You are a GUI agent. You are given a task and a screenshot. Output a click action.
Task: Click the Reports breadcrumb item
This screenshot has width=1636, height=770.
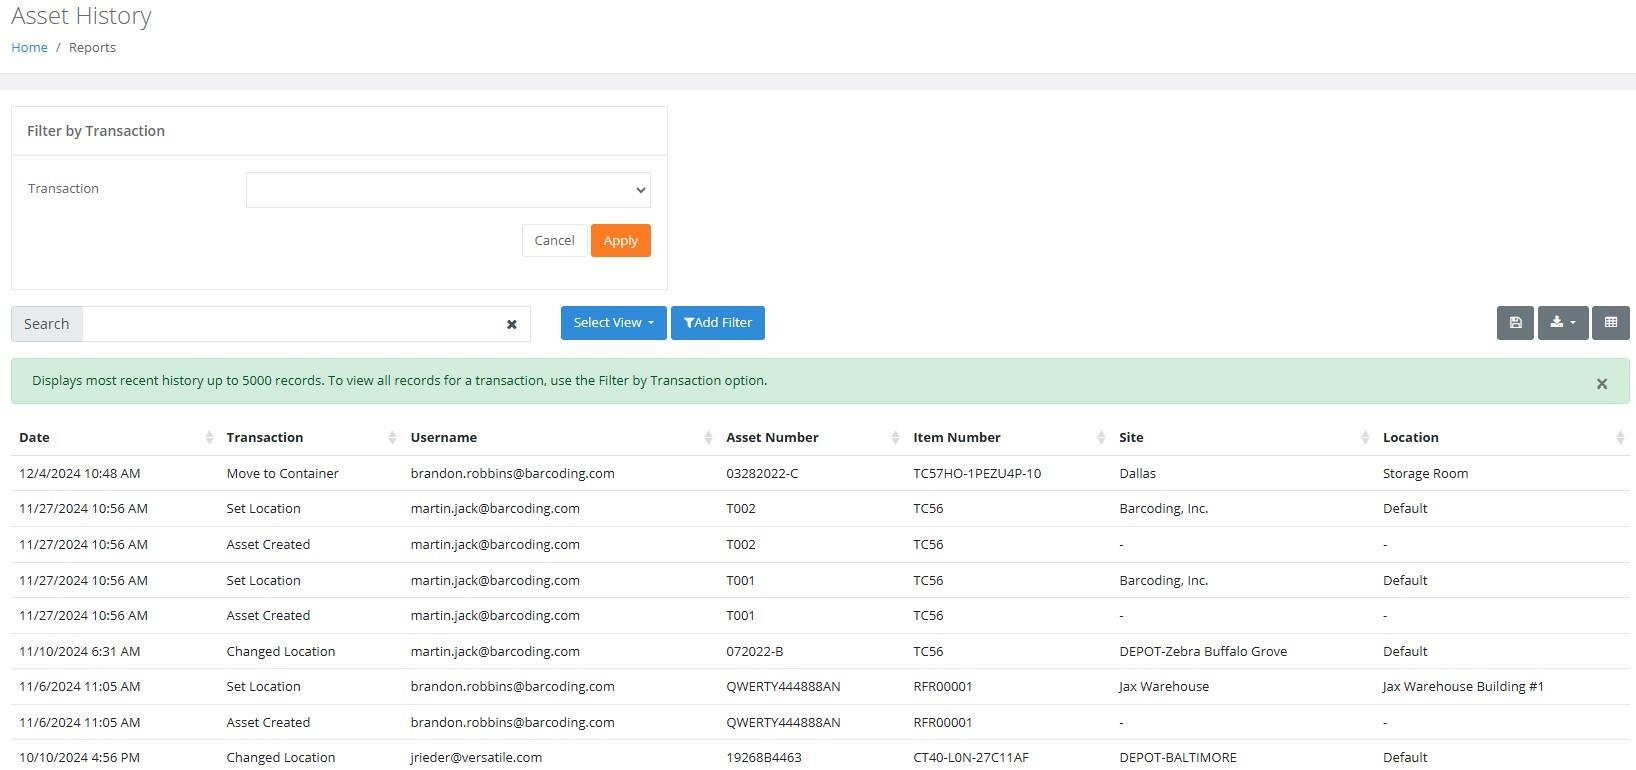[x=92, y=48]
